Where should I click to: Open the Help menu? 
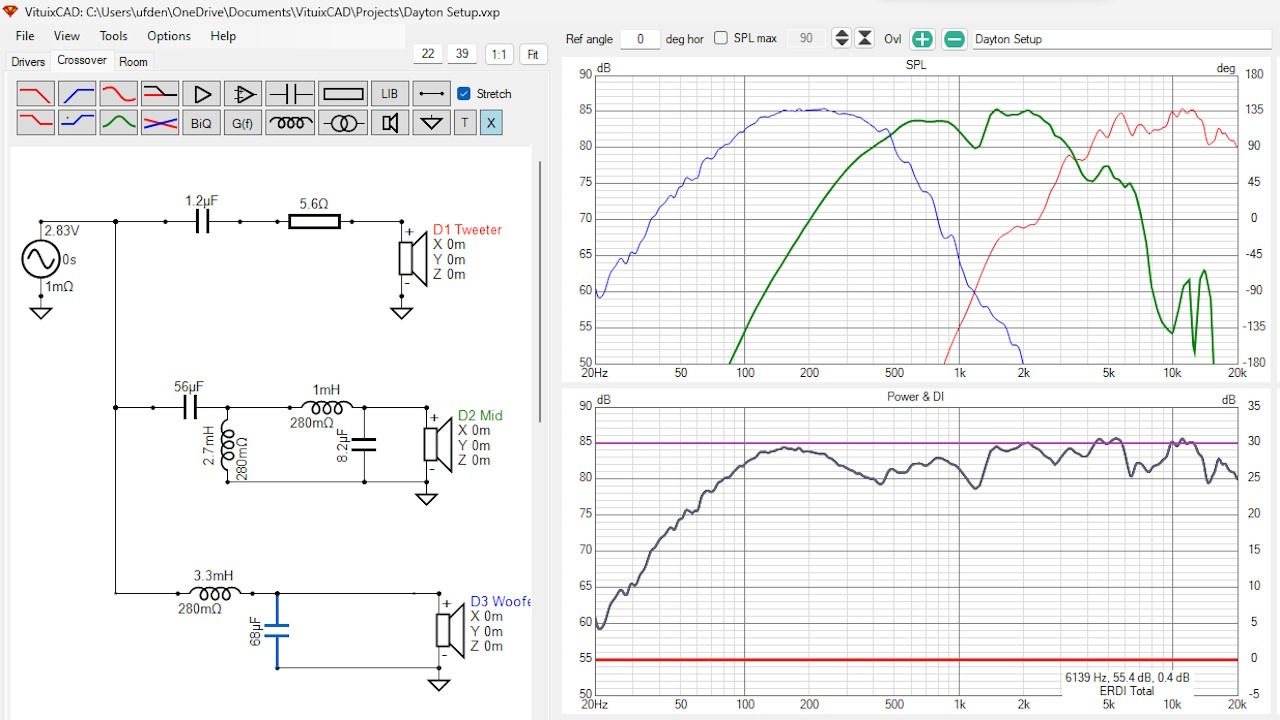coord(223,36)
